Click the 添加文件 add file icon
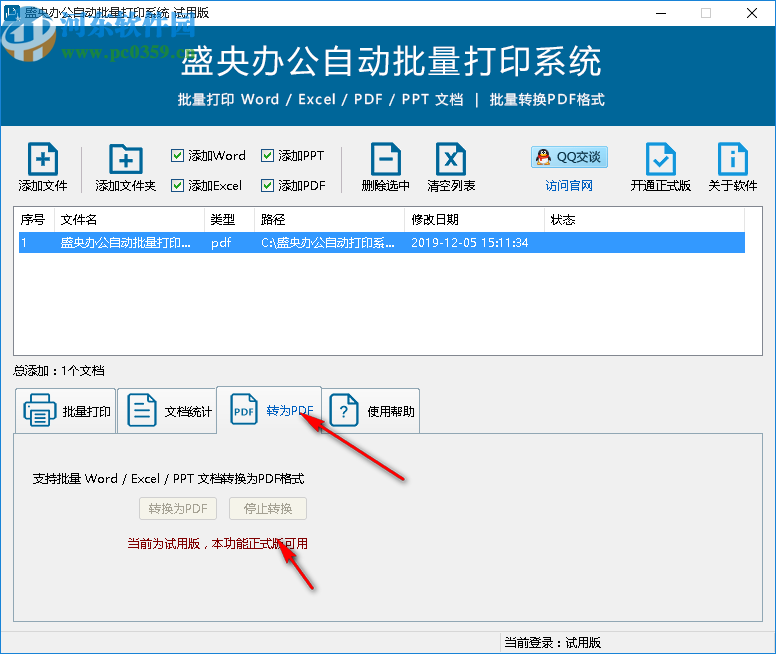Screen dimensions: 776x654 point(43,159)
